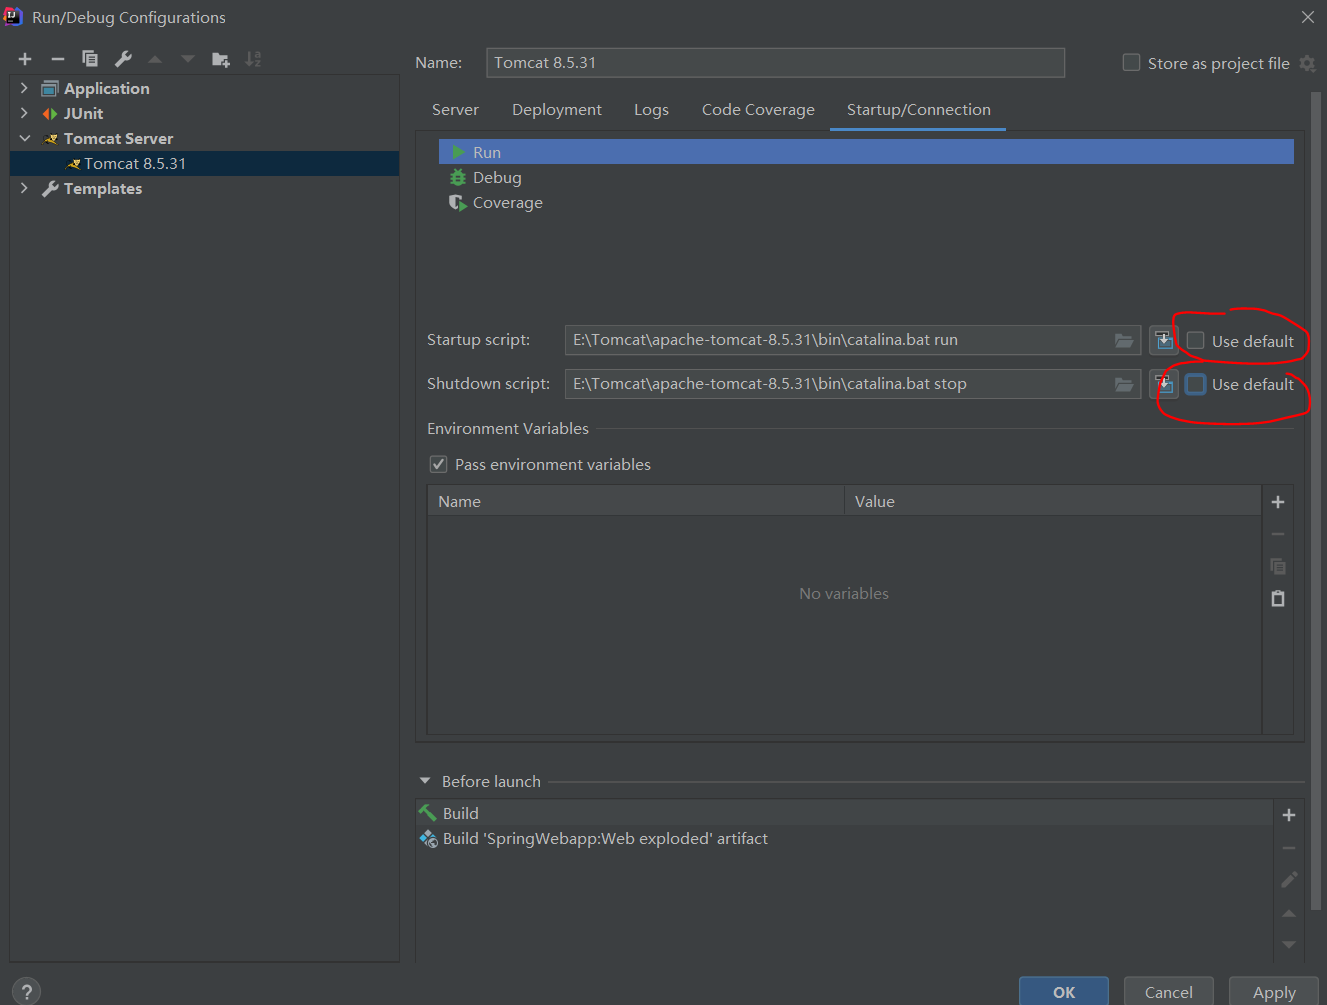Select the Coverage mode entry

(866, 202)
